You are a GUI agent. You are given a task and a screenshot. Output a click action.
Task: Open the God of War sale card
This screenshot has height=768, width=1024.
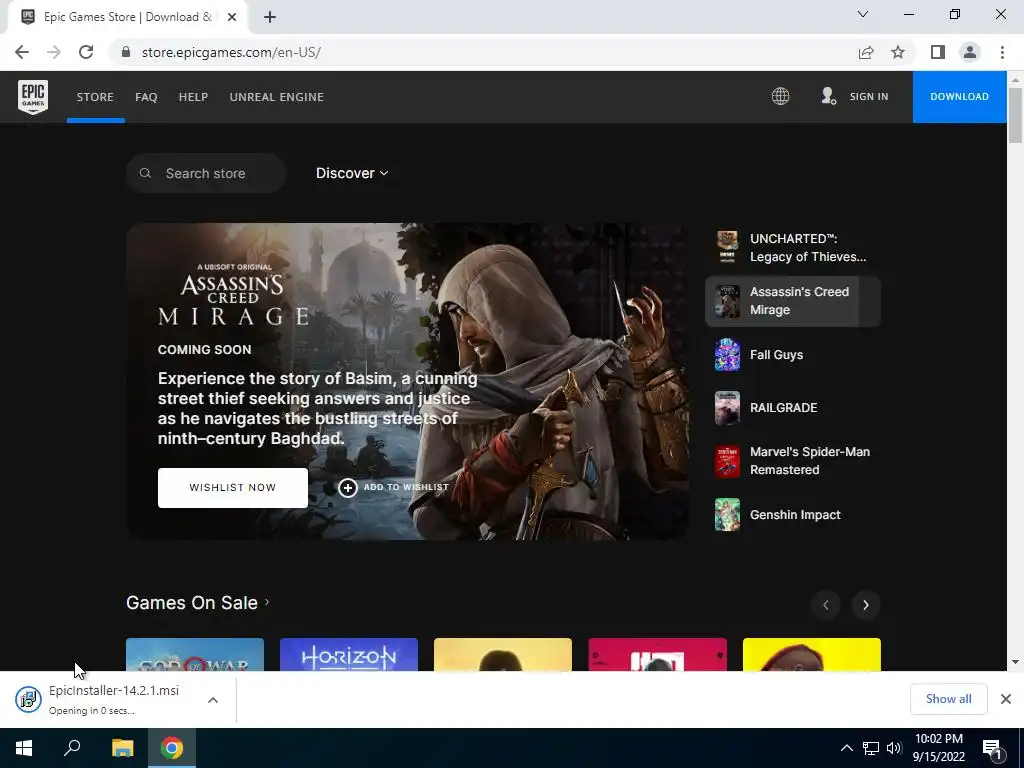point(195,654)
